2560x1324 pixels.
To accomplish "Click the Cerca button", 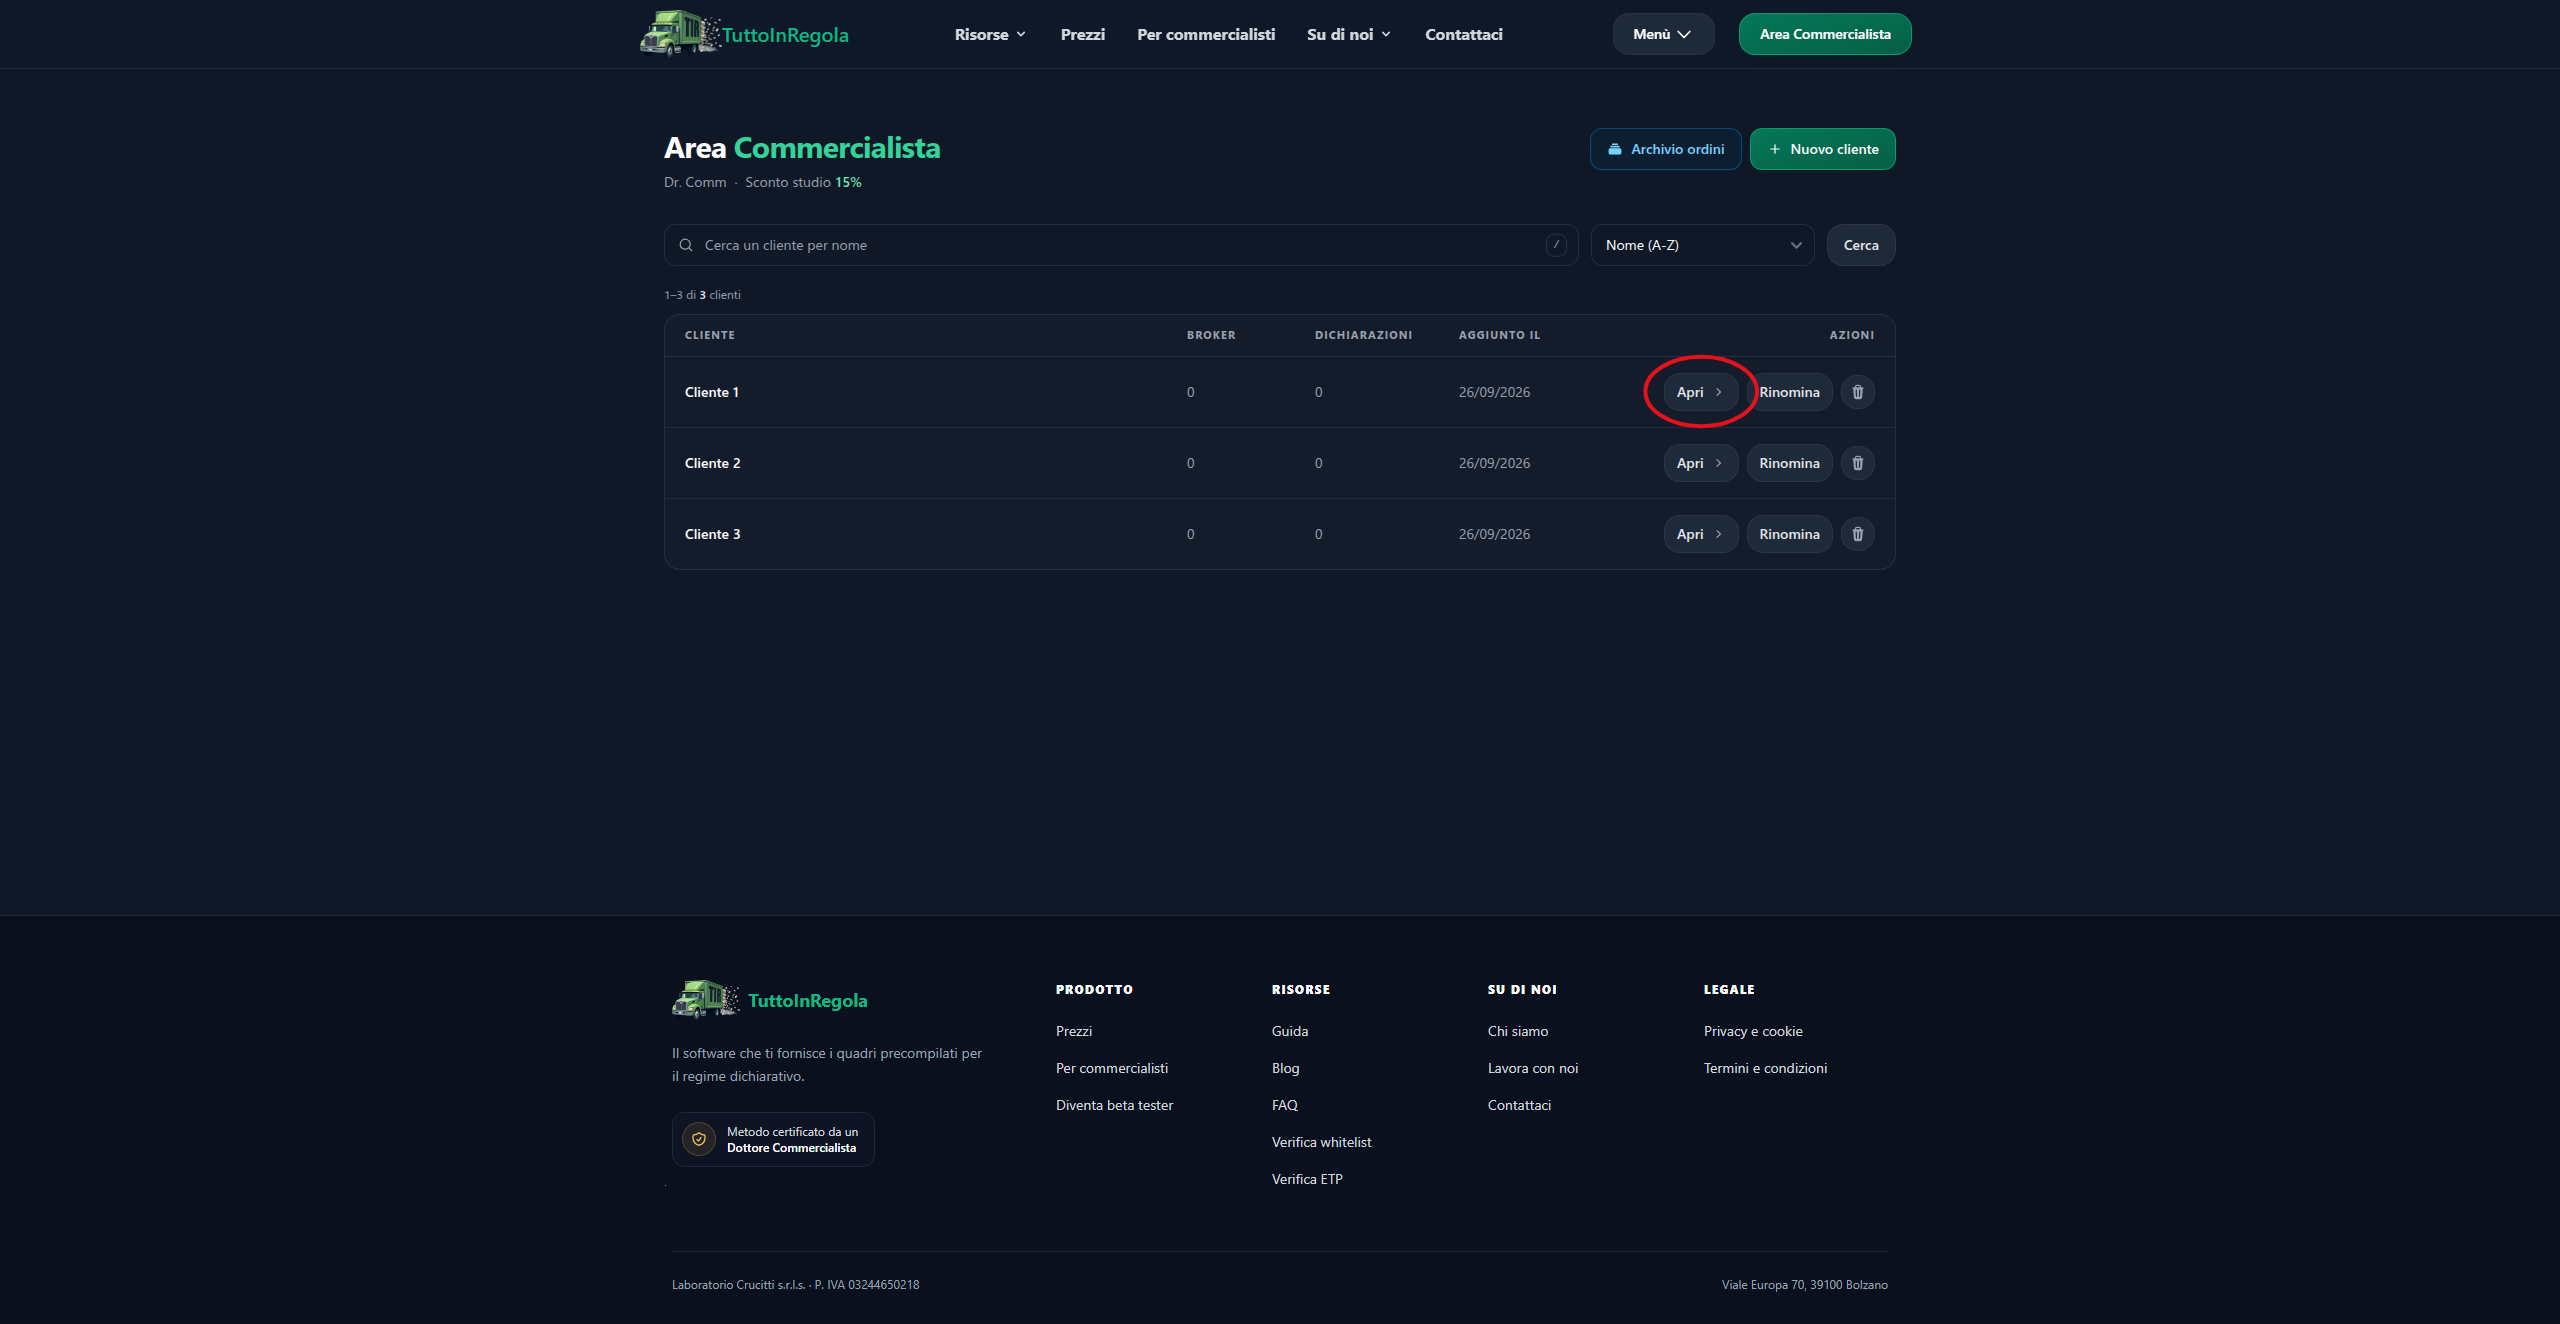I will 1861,245.
